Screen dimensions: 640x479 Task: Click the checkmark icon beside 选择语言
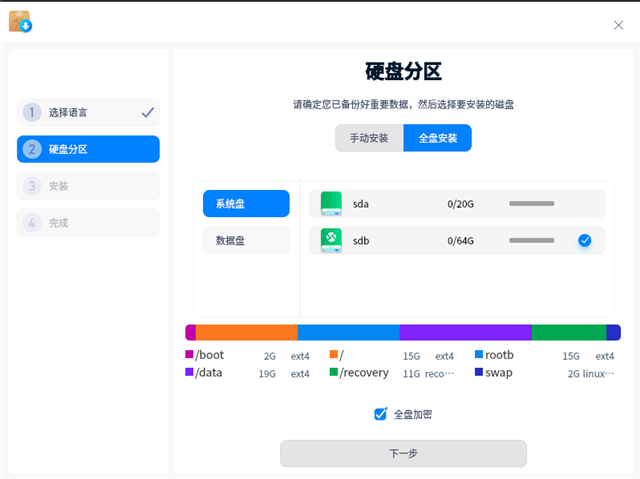point(147,112)
